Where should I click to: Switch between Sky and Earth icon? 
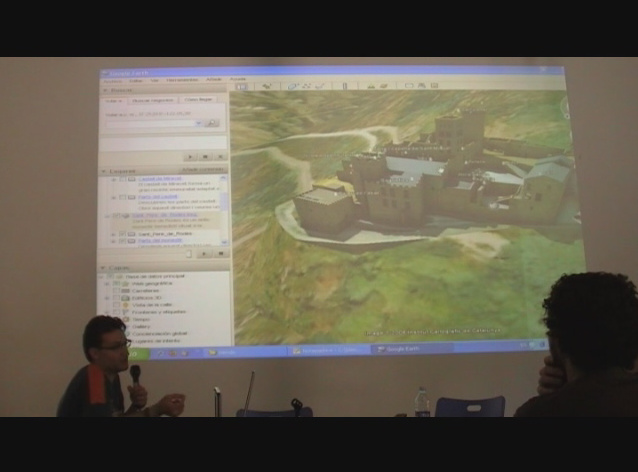(x=383, y=86)
